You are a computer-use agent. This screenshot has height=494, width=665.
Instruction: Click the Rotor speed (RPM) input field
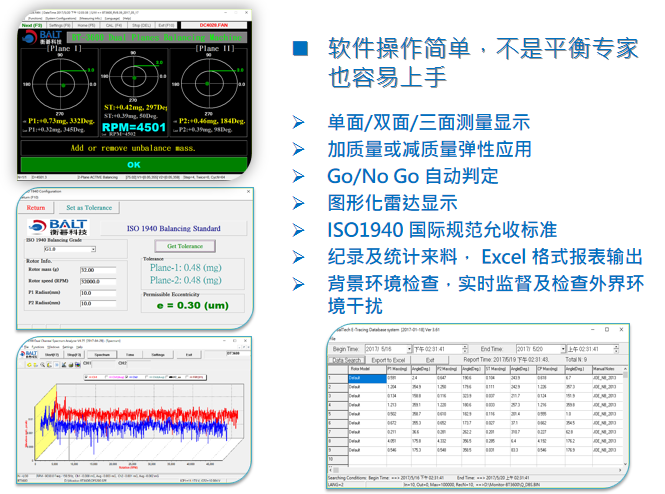[98, 281]
